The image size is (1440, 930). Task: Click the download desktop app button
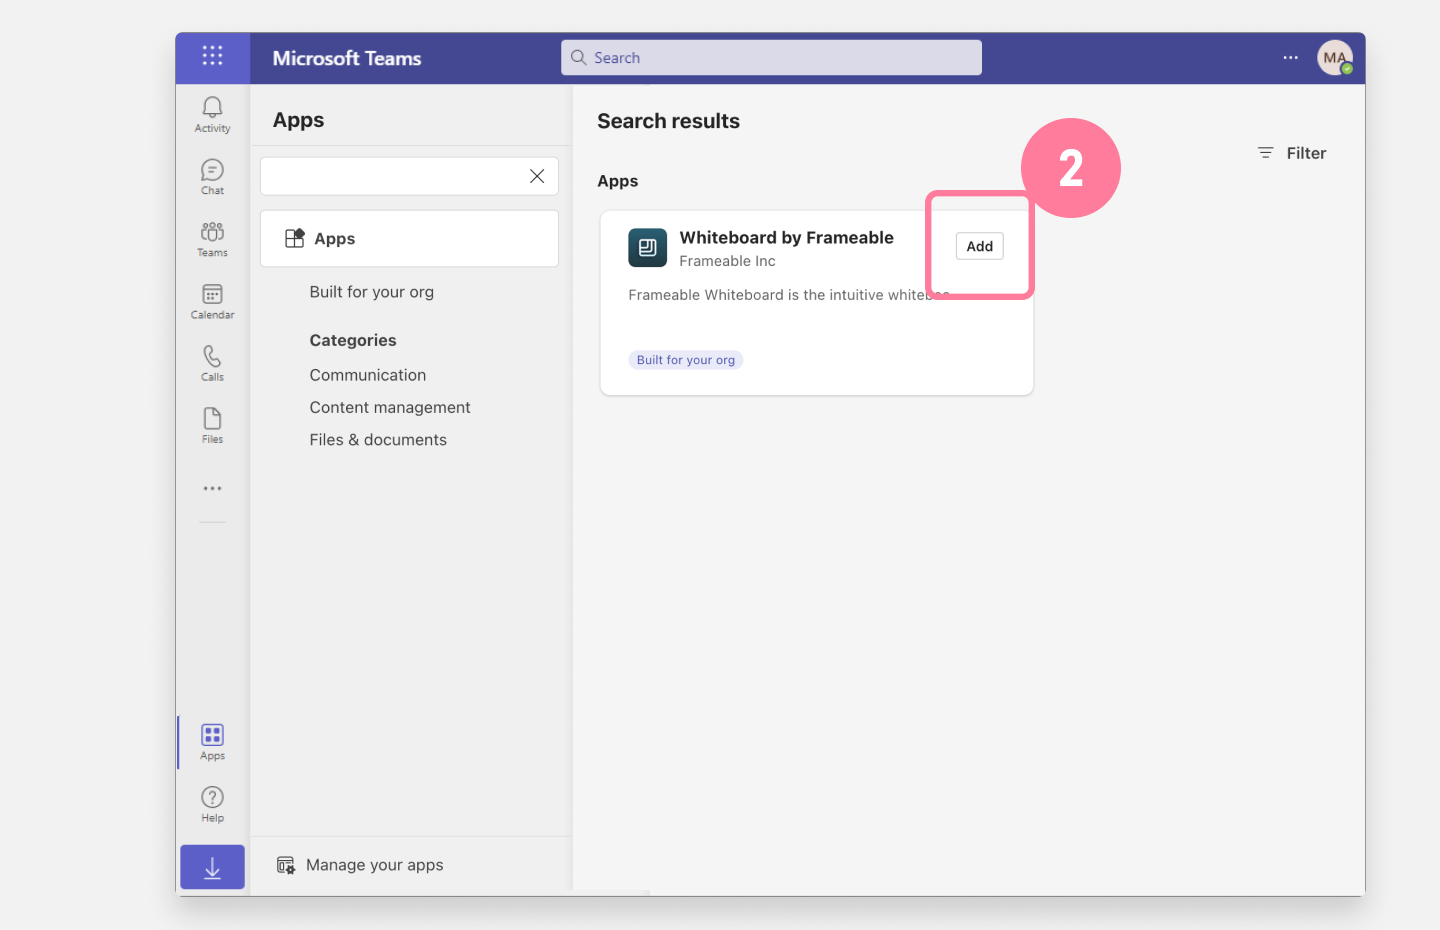click(212, 867)
